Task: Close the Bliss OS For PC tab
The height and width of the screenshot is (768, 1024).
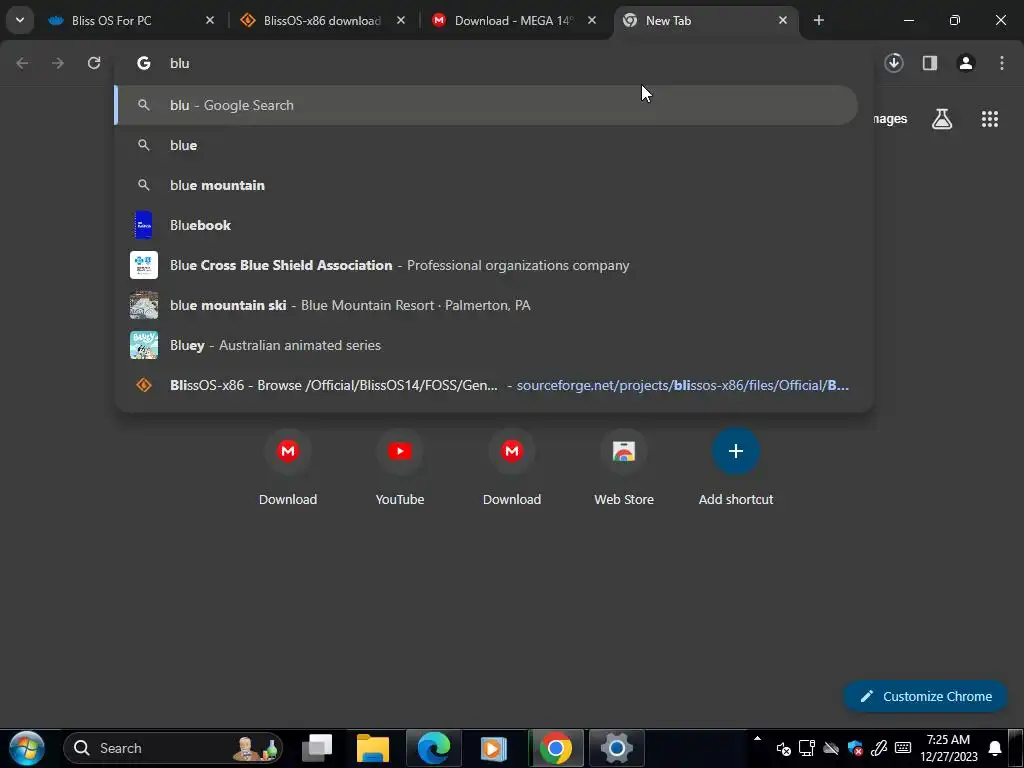Action: (x=210, y=20)
